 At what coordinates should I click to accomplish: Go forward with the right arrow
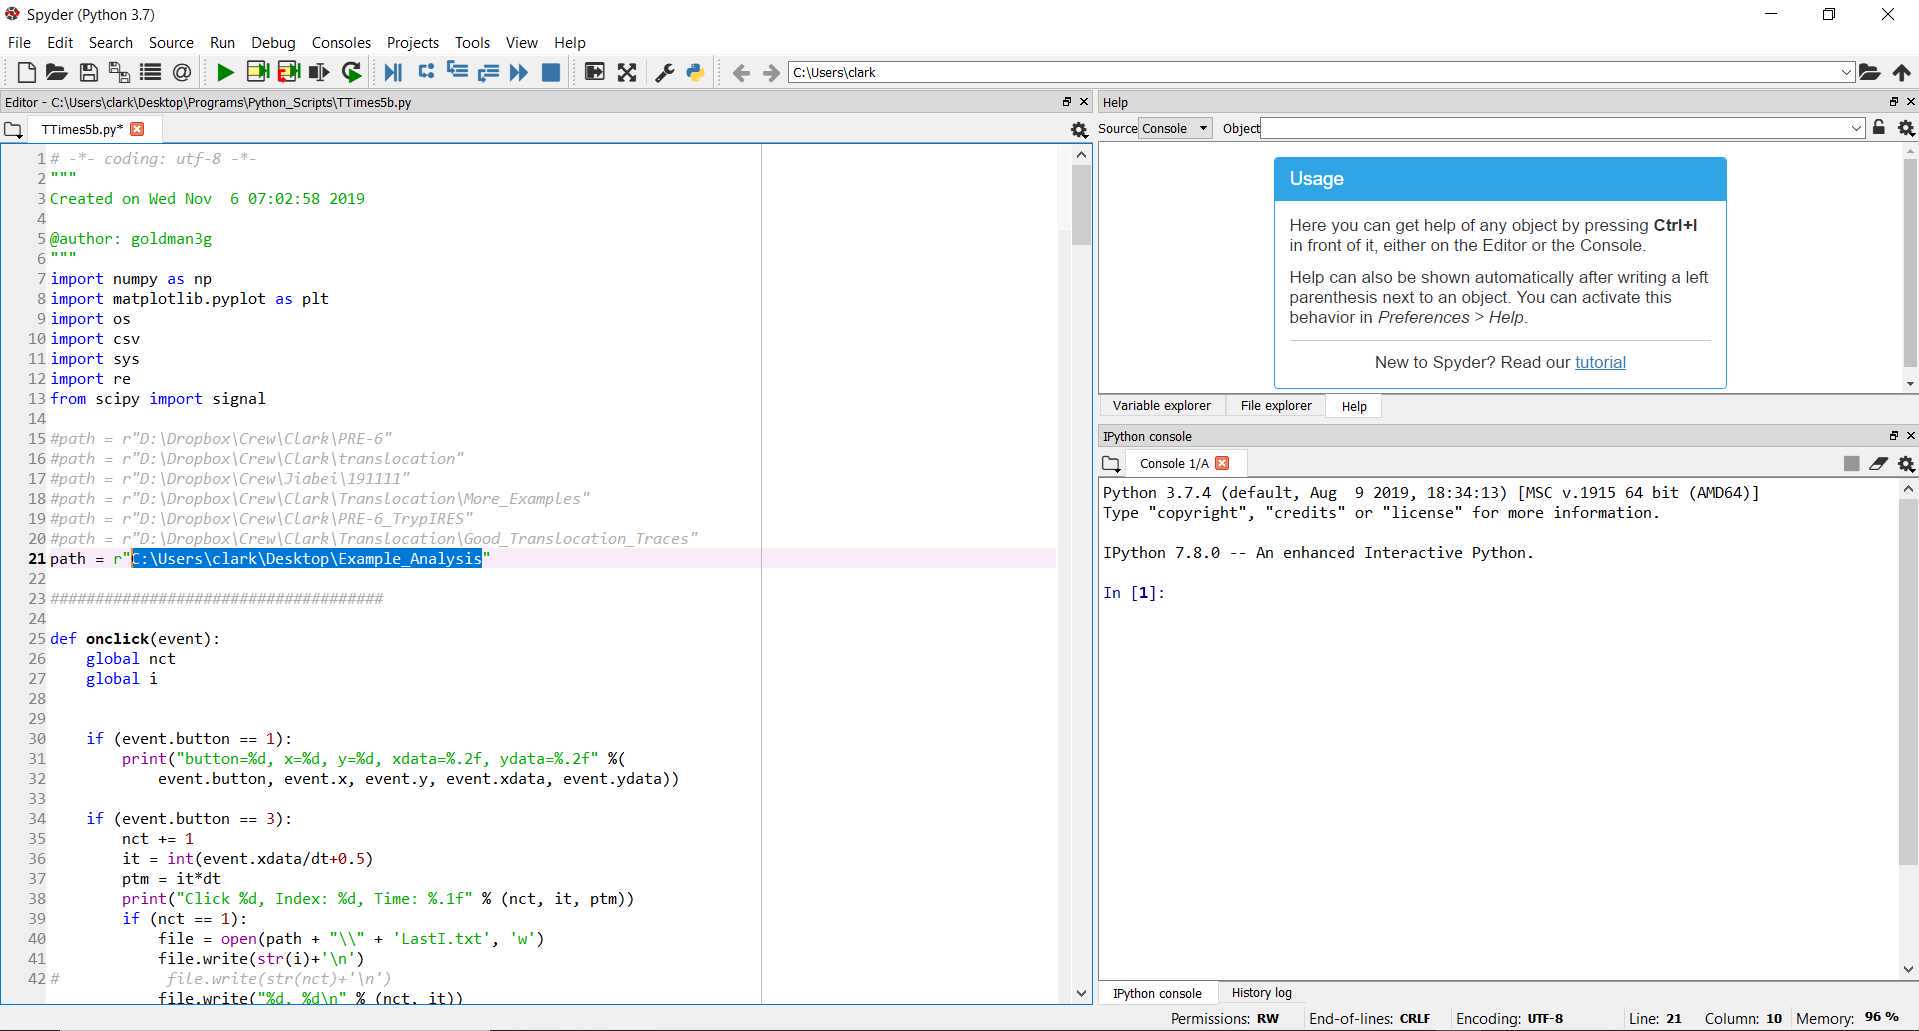point(771,73)
